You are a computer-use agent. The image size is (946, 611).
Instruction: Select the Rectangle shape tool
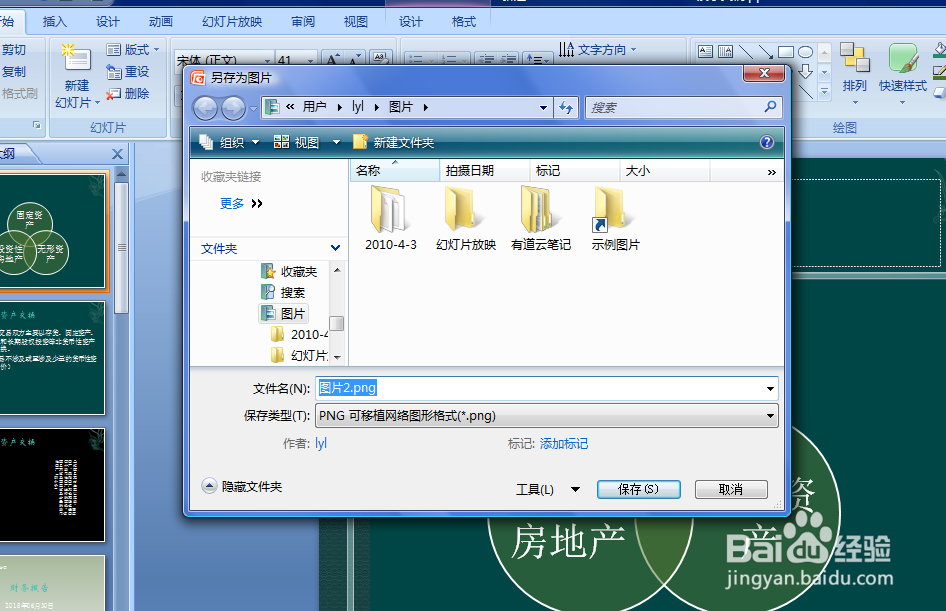point(786,51)
